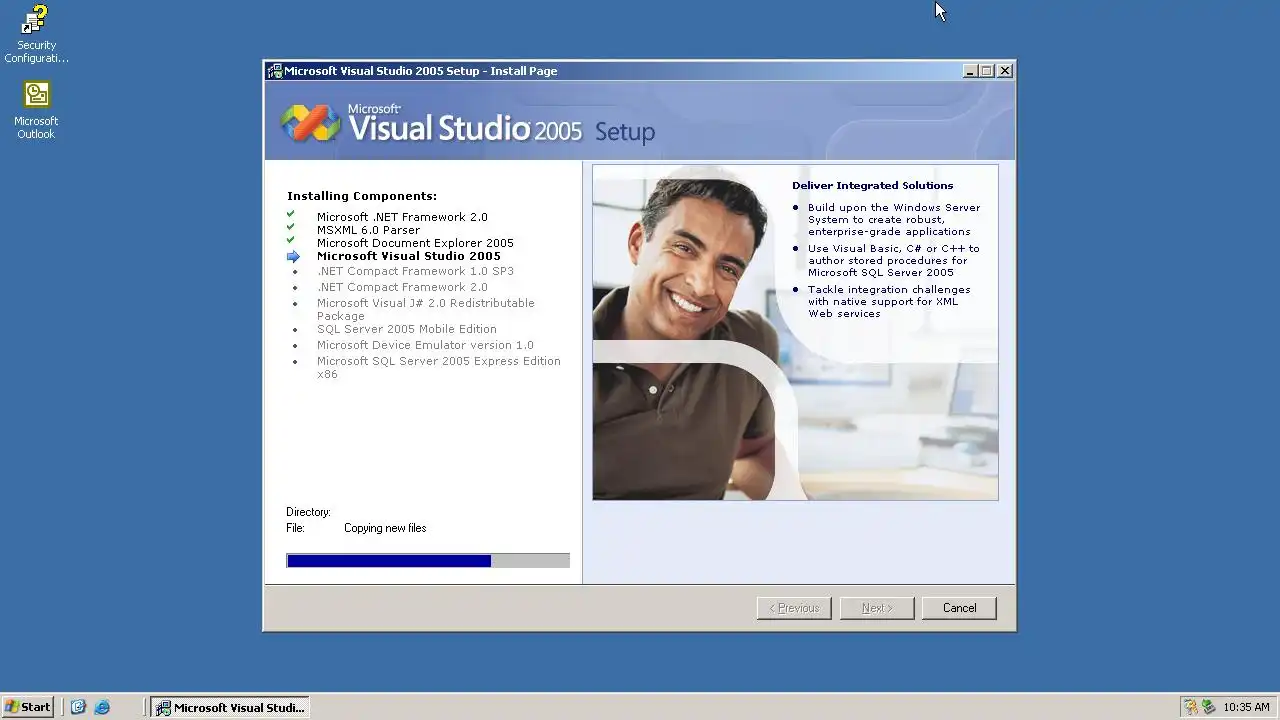Click the 'Tackle integration challenges' bullet
The height and width of the screenshot is (720, 1280).
point(889,301)
